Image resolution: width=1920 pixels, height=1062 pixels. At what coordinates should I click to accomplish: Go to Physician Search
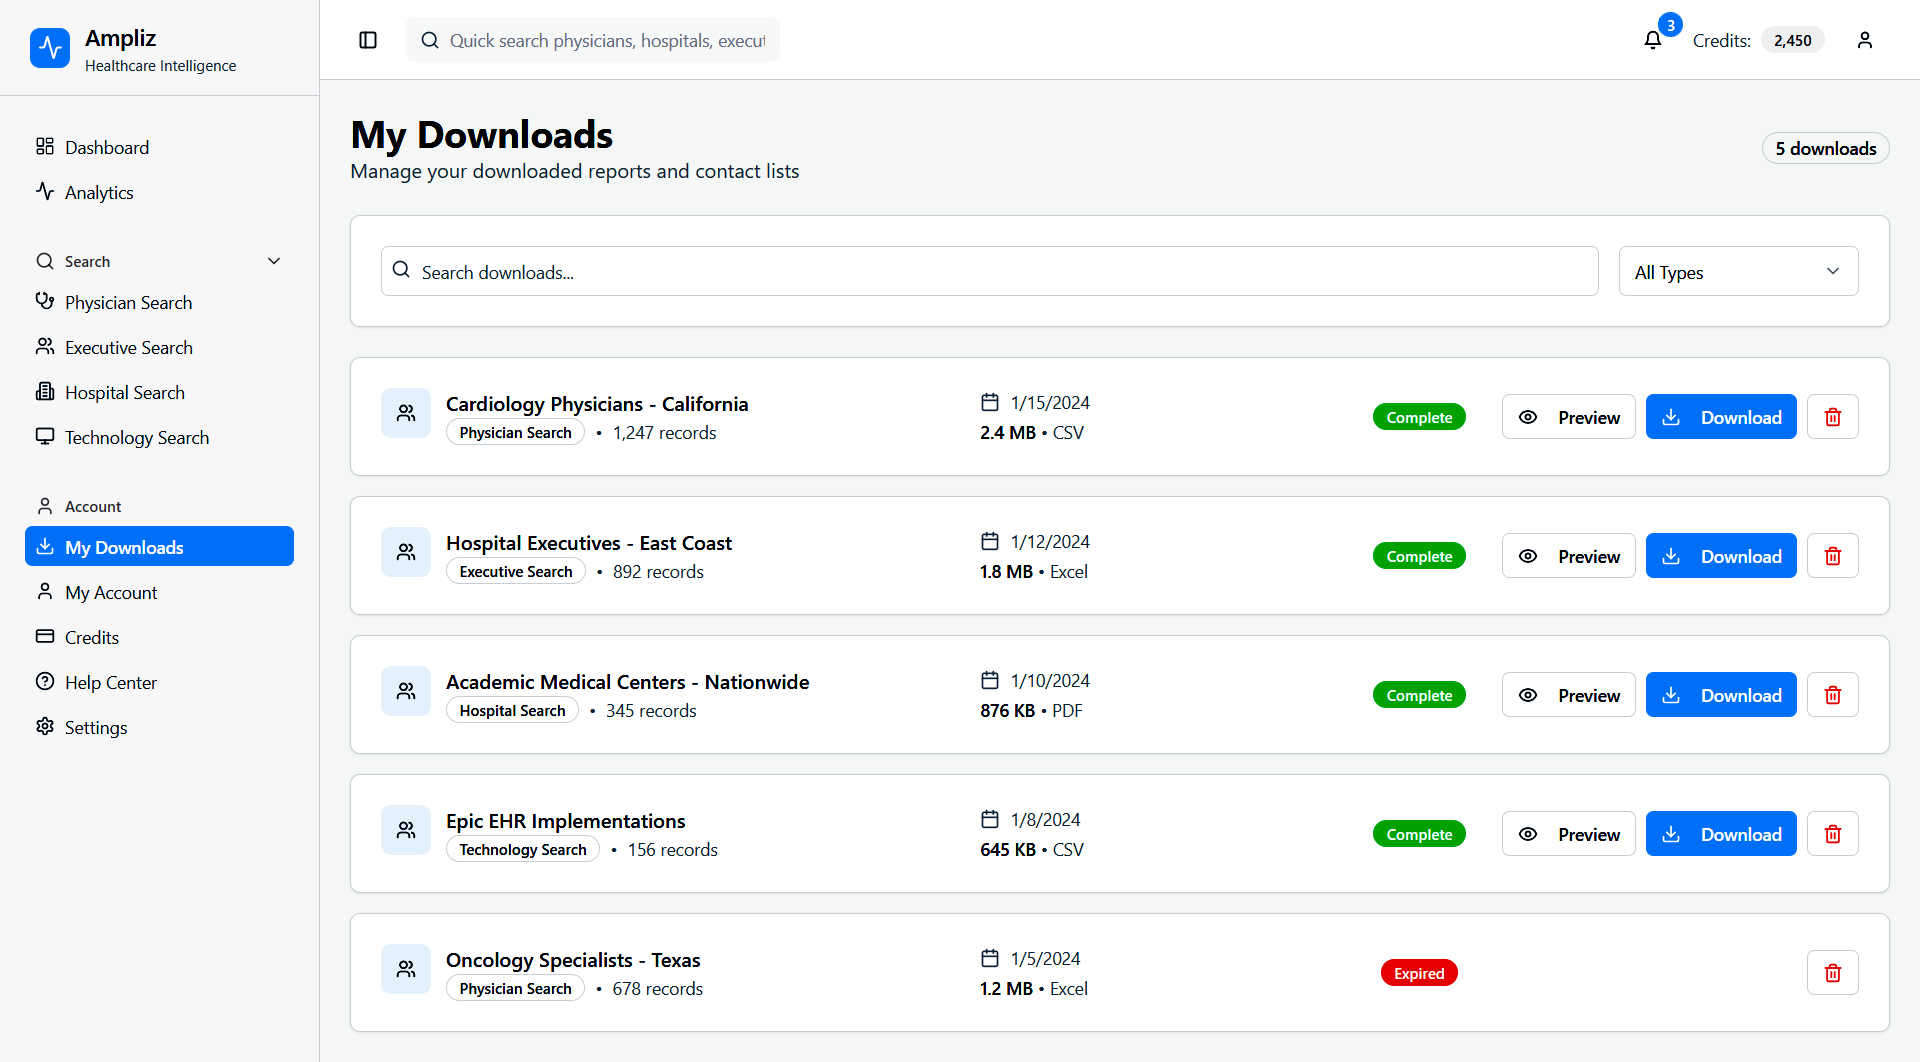point(128,303)
